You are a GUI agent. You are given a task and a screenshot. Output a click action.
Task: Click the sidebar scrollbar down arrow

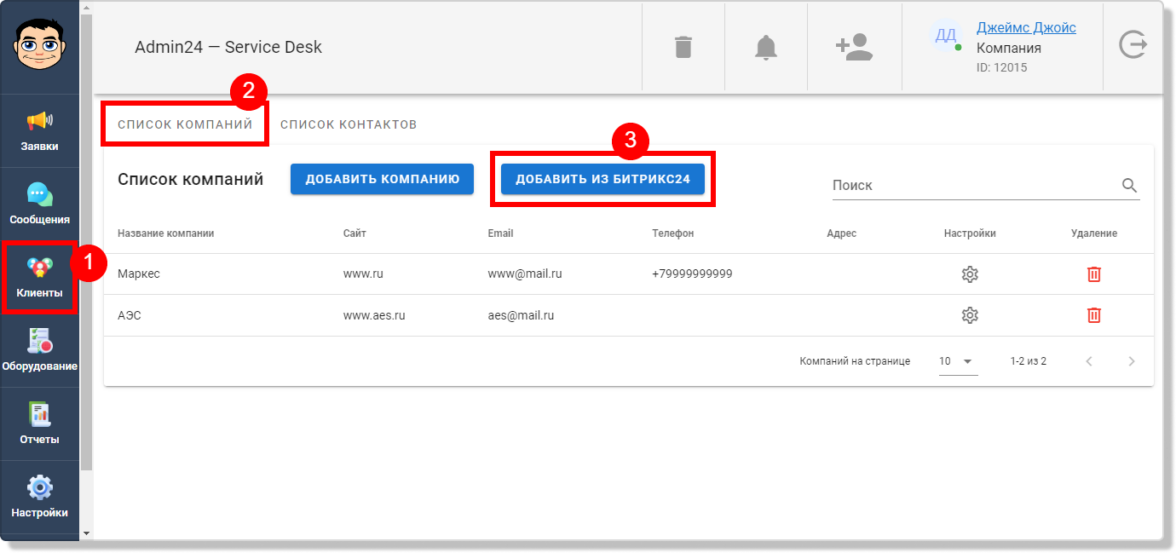[86, 533]
